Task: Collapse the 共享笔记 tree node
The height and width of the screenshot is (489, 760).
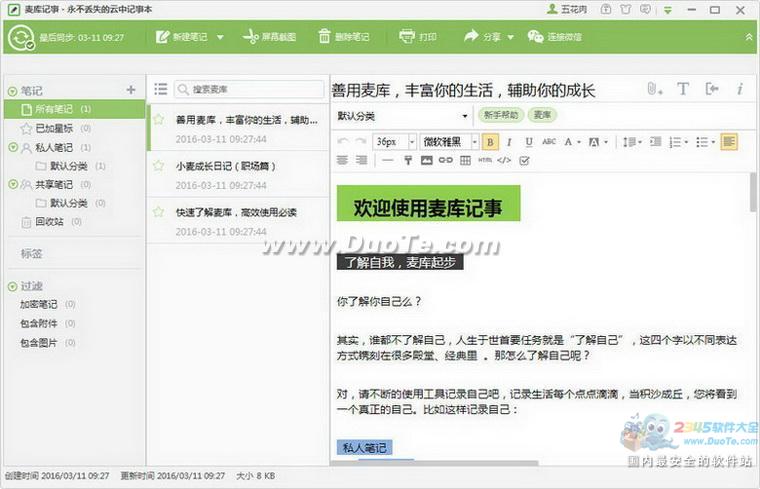Action: pyautogui.click(x=13, y=184)
